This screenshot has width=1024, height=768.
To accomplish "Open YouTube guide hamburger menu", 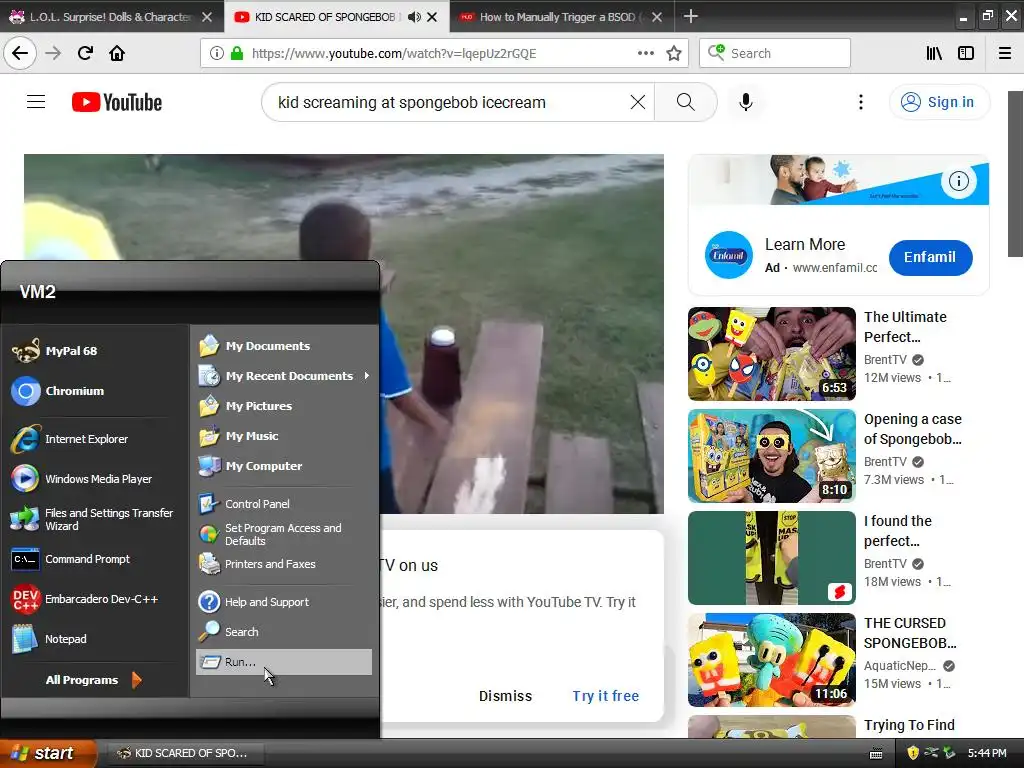I will (36, 102).
